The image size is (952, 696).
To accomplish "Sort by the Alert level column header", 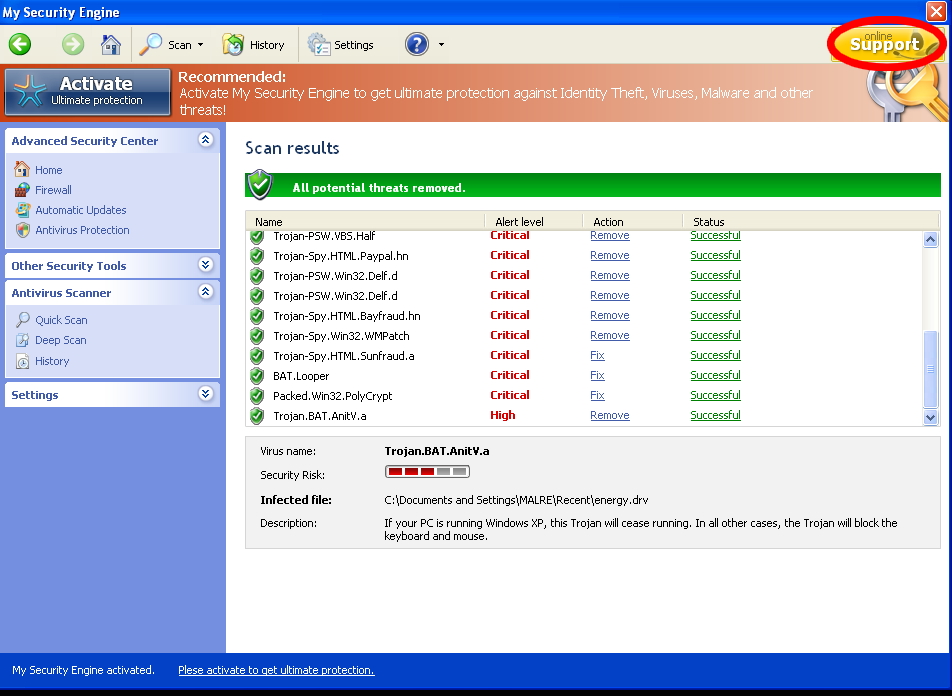I will tap(534, 222).
